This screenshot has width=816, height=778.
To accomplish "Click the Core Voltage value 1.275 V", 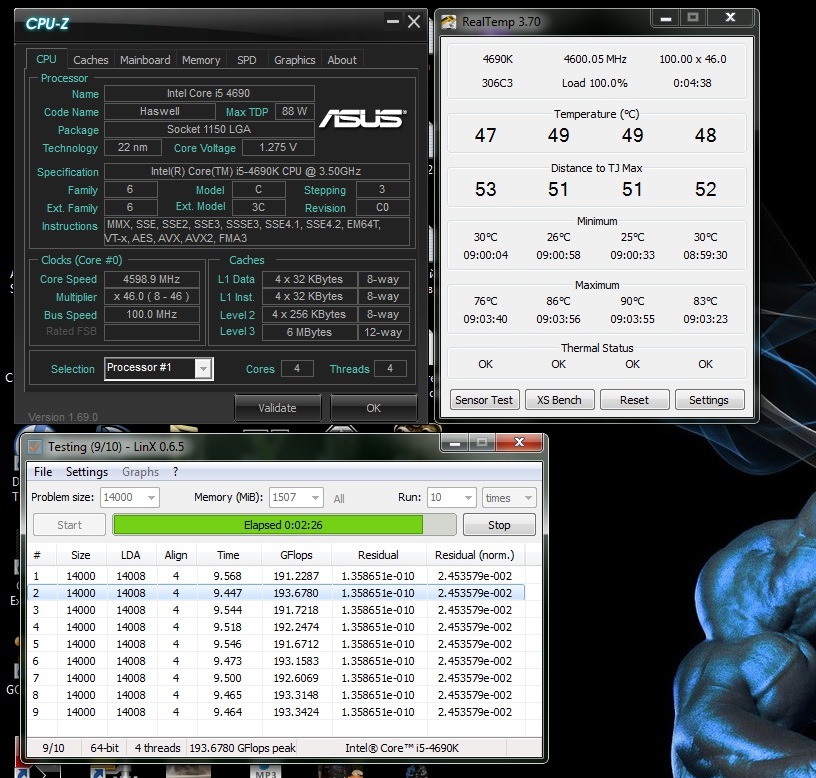I will click(x=278, y=147).
